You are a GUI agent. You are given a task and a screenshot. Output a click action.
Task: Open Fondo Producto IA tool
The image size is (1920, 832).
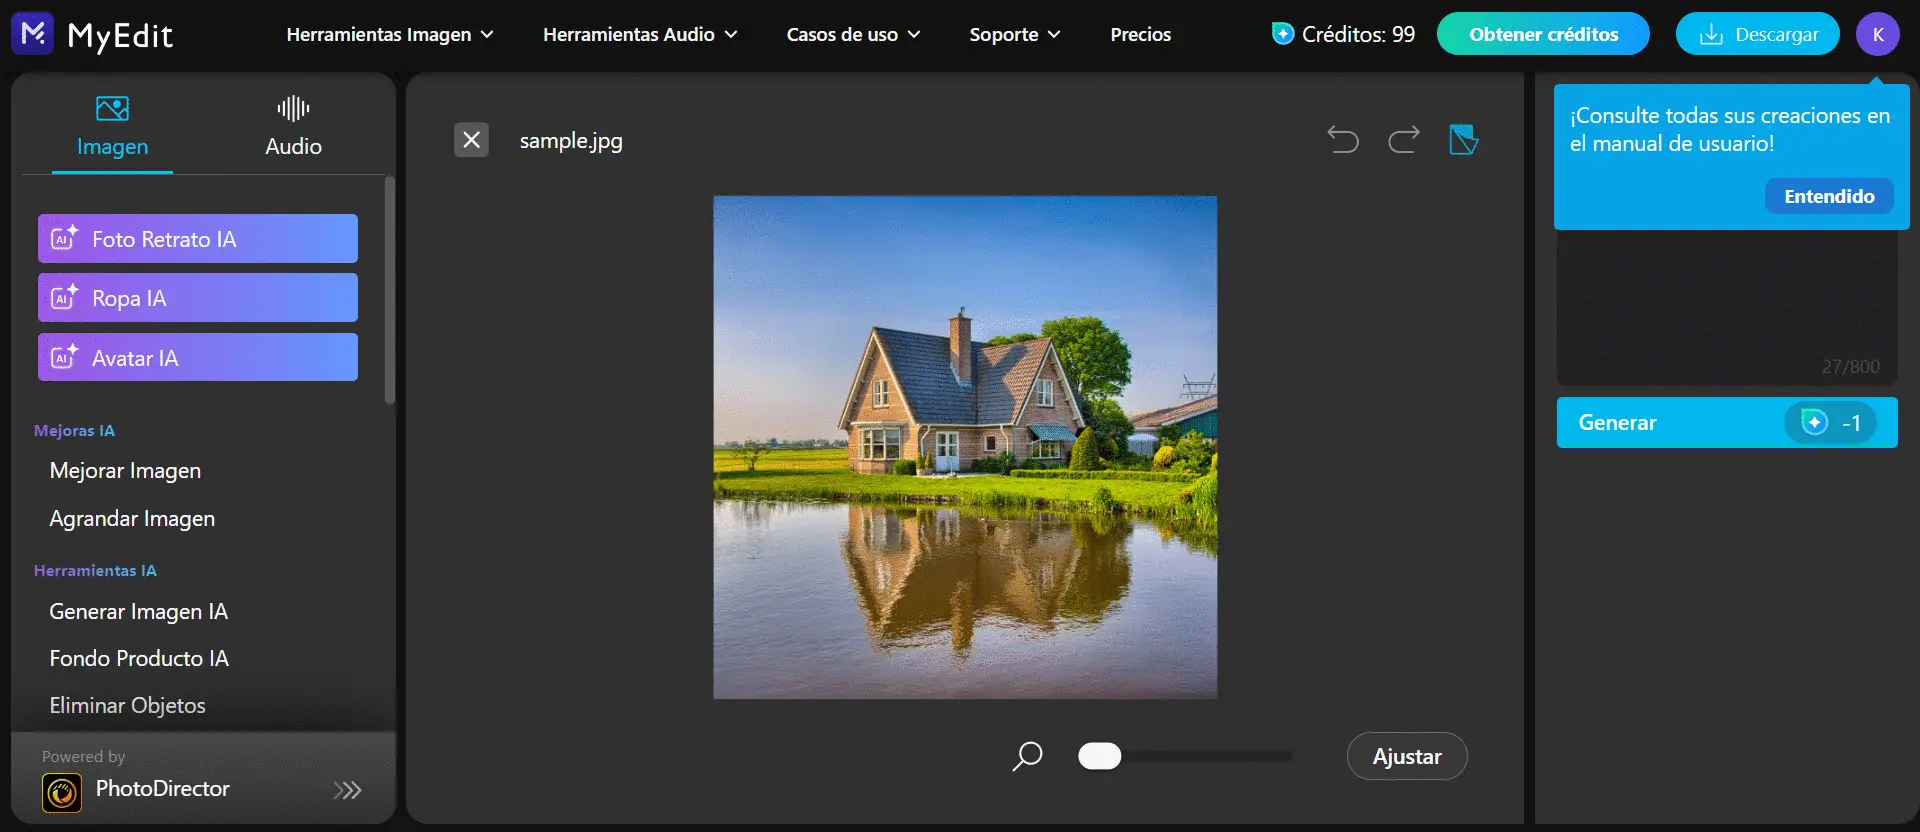click(139, 659)
